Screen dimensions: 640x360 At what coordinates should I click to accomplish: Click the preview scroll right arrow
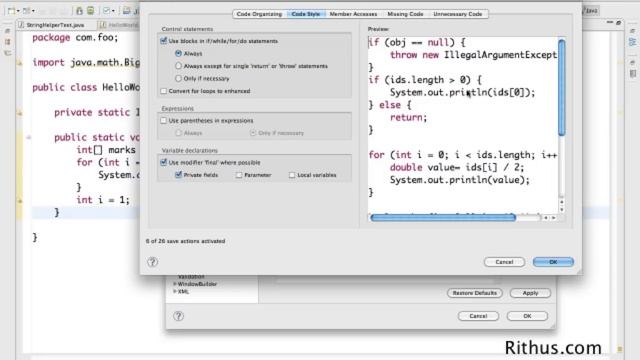coord(554,218)
